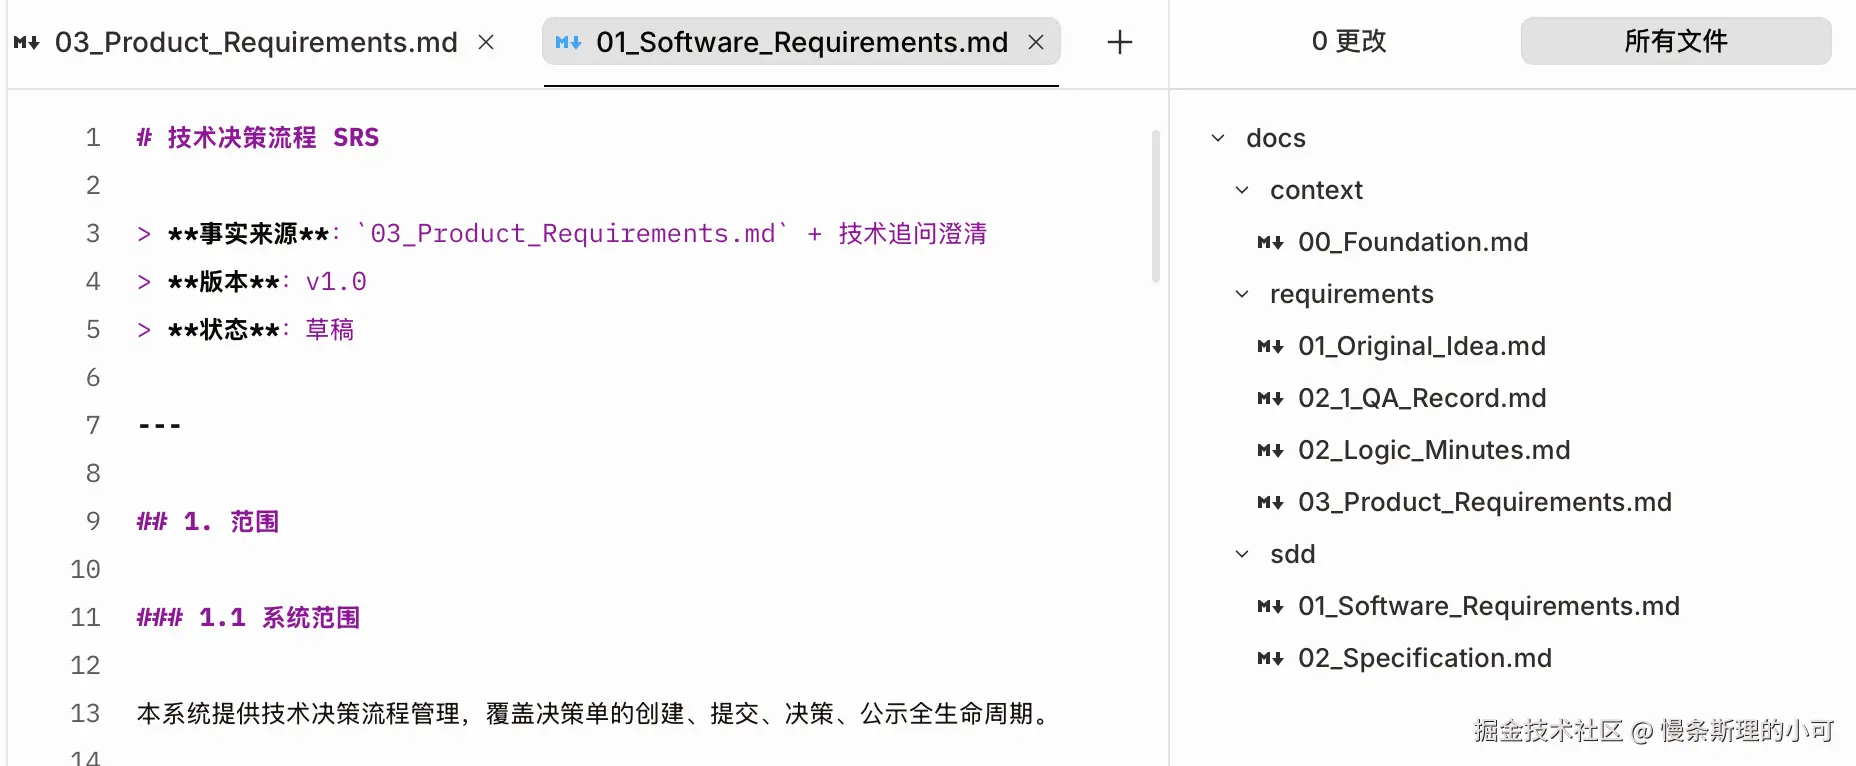Click markdown icon beside 01_Original_Idea.md
The image size is (1856, 766).
1270,346
